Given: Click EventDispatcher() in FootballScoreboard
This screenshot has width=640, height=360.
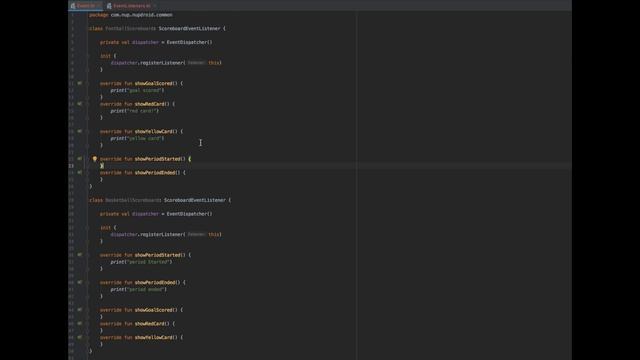Looking at the screenshot, I should [x=189, y=42].
